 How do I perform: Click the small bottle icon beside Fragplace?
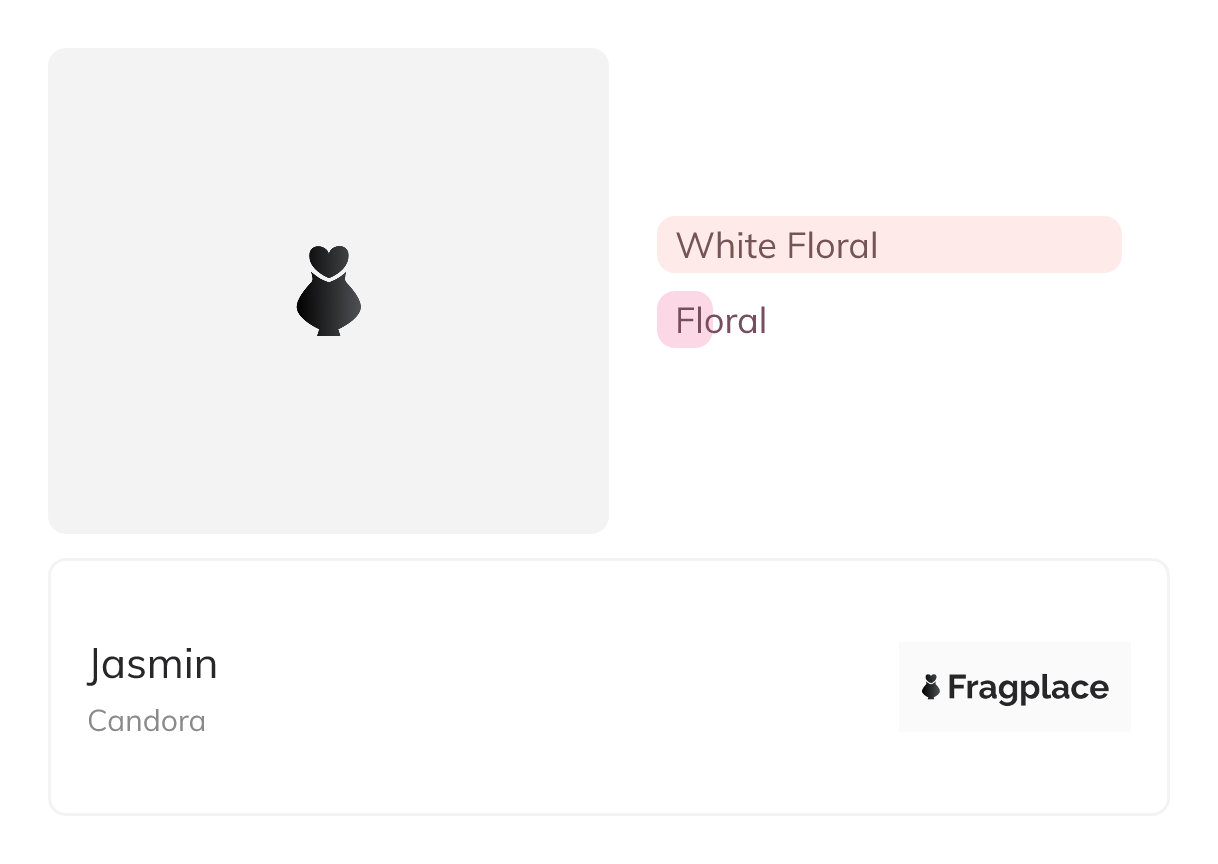tap(931, 687)
